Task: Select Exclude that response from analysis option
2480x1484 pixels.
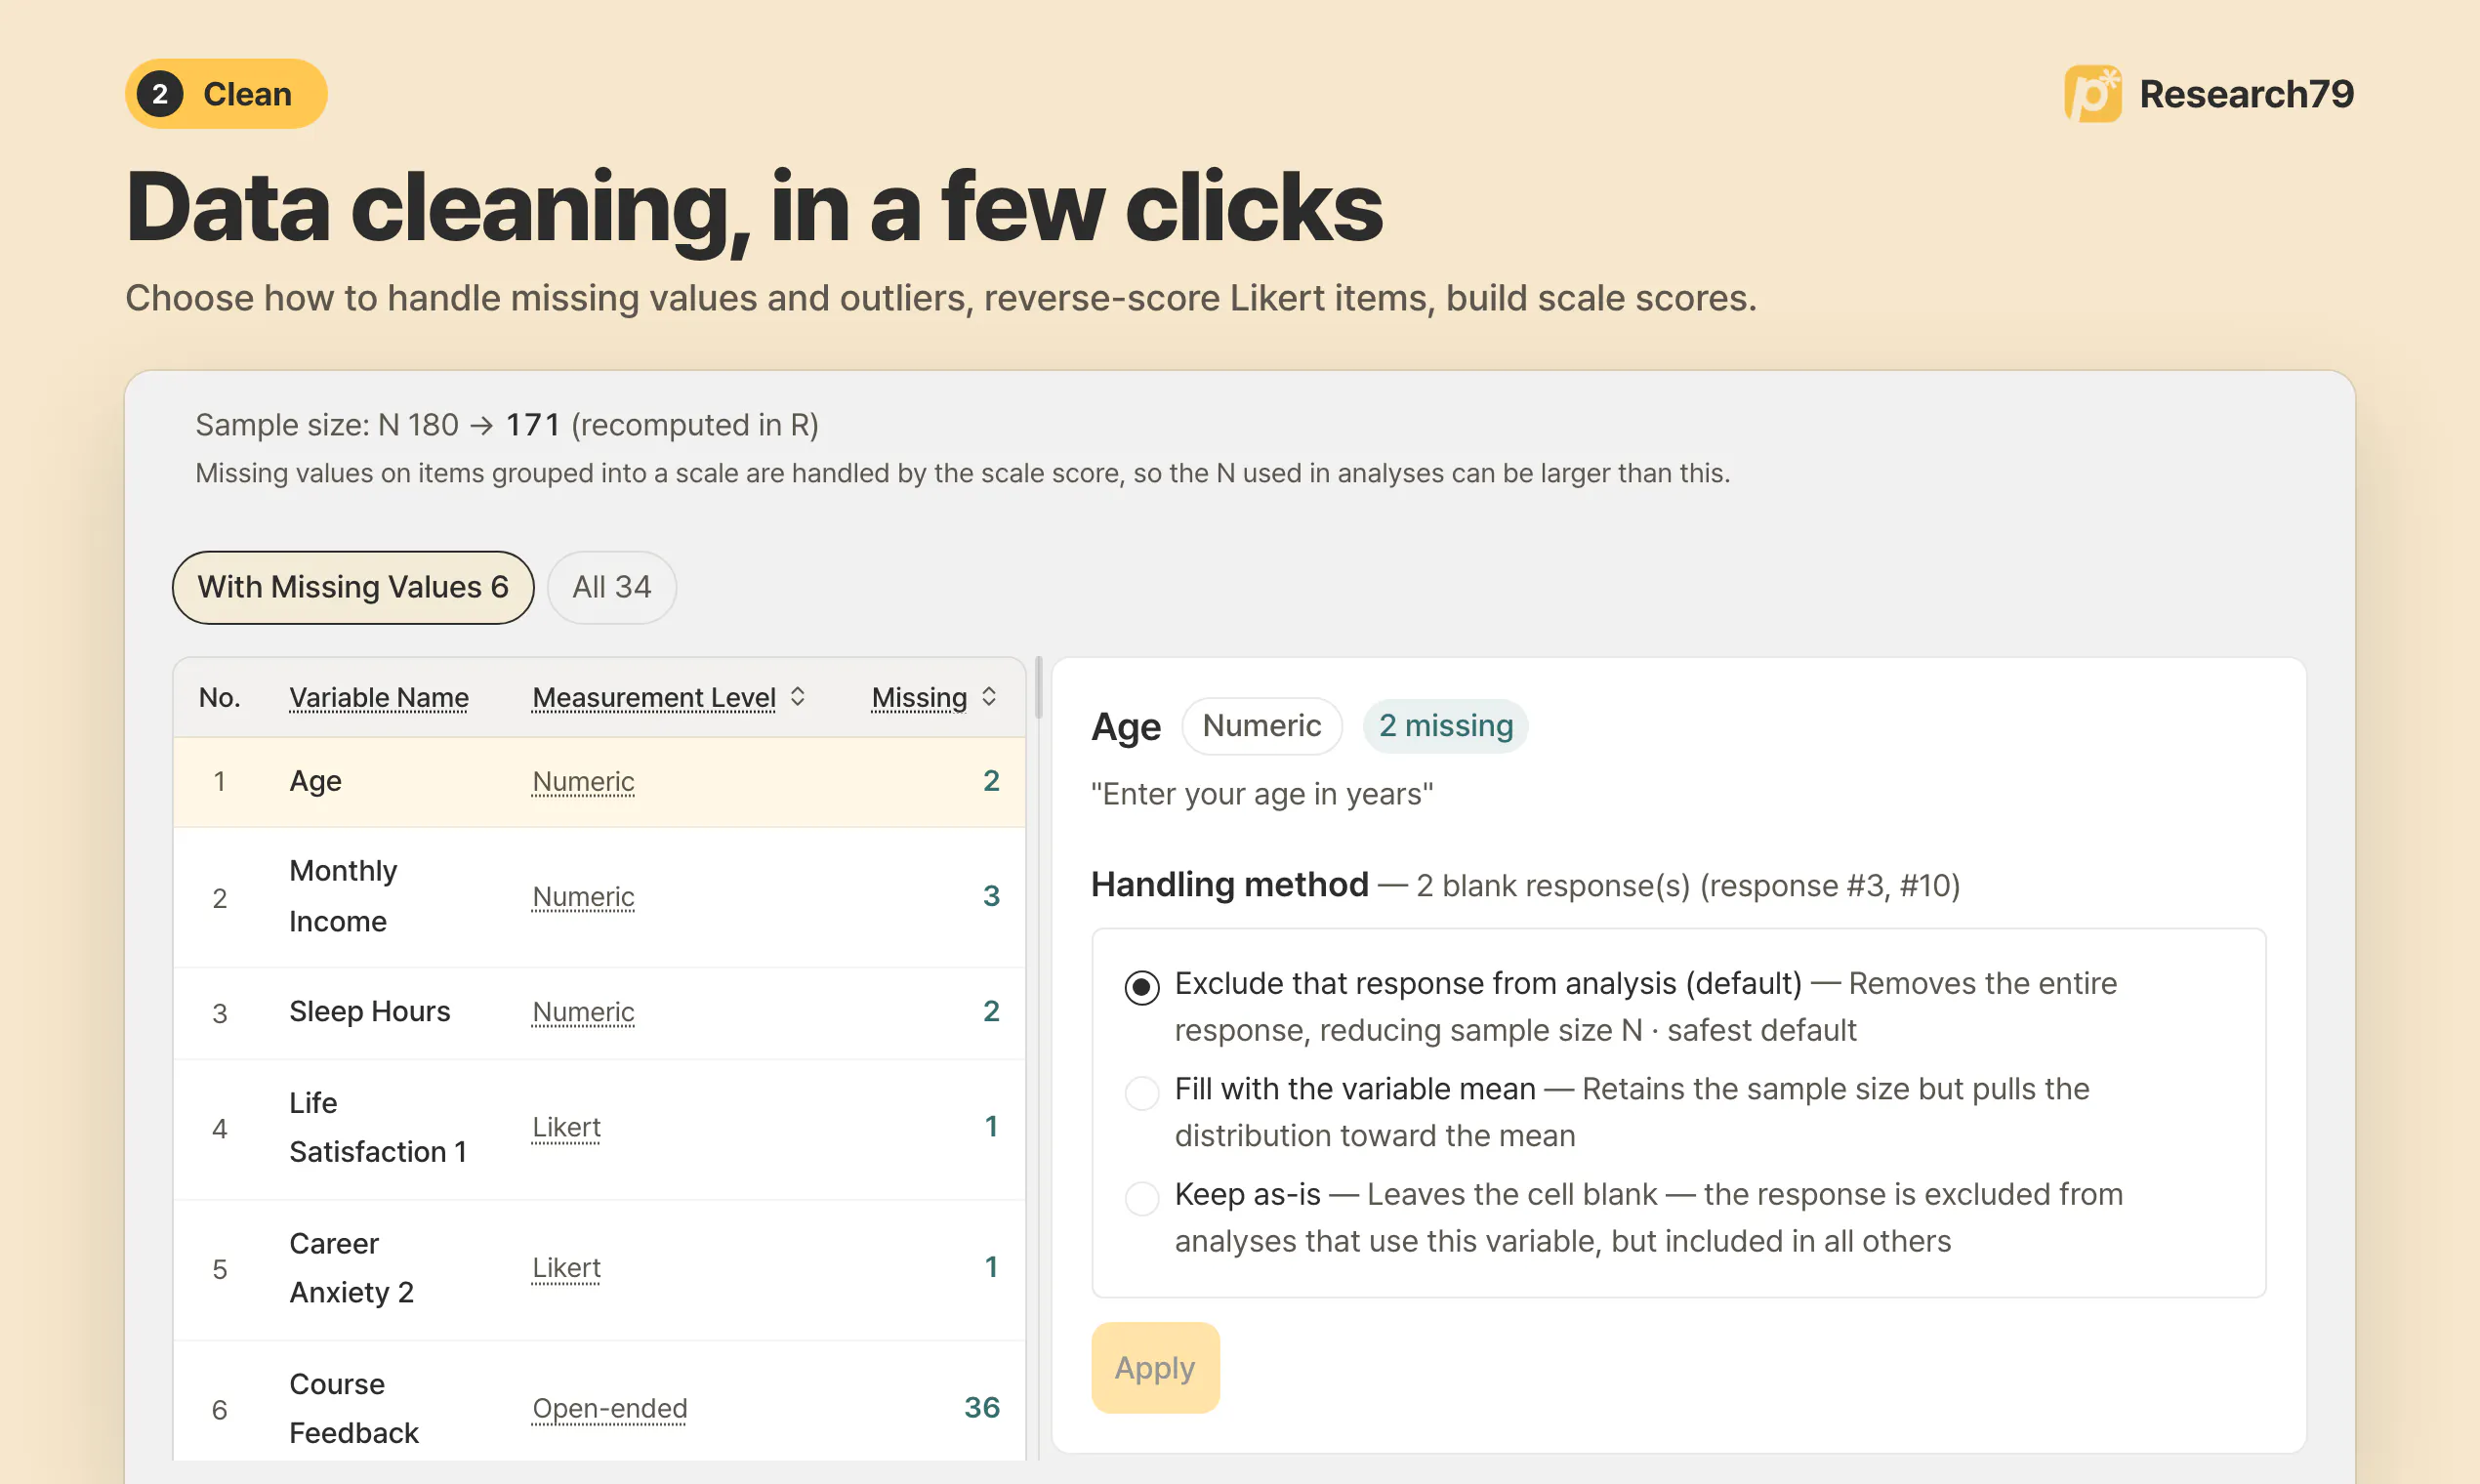Action: 1141,987
